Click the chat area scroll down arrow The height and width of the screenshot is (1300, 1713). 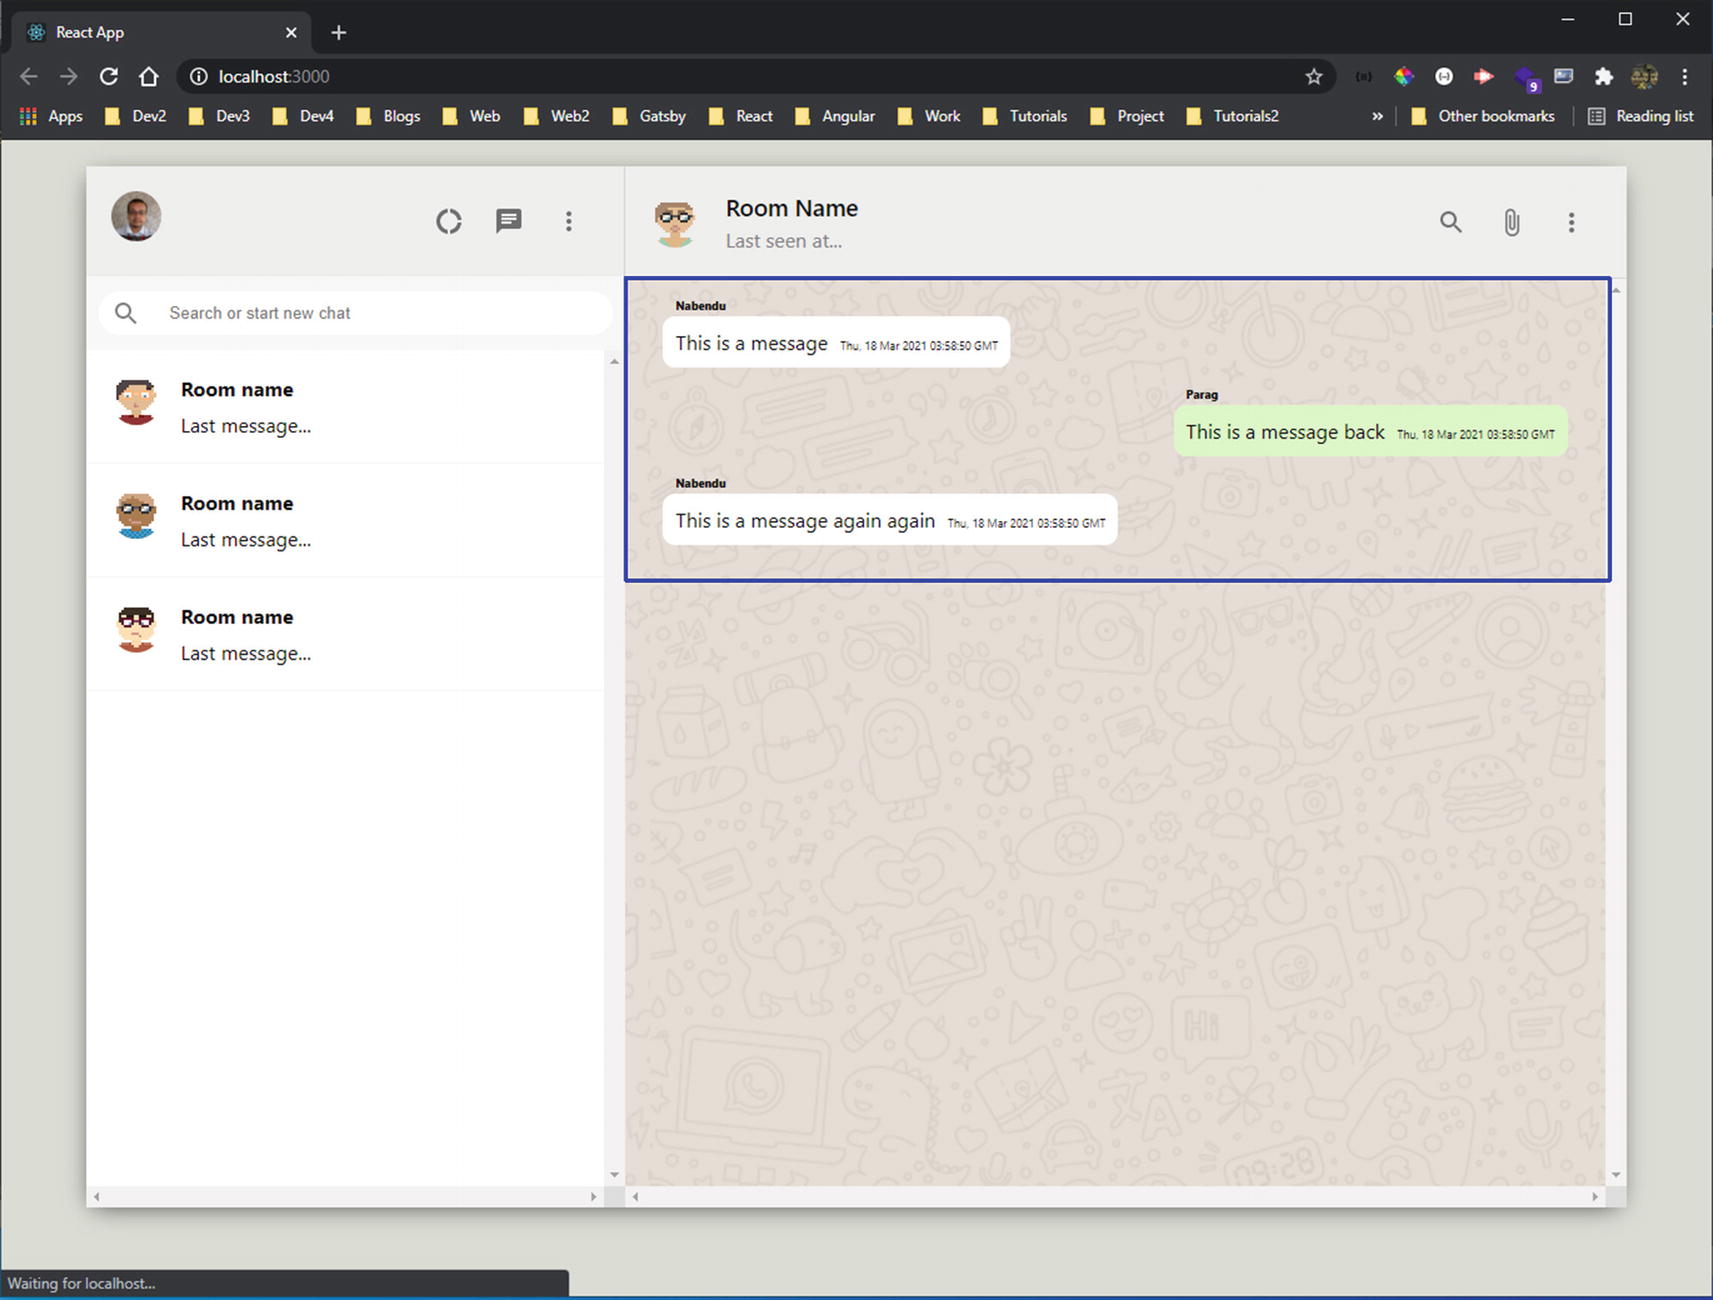[1615, 1175]
